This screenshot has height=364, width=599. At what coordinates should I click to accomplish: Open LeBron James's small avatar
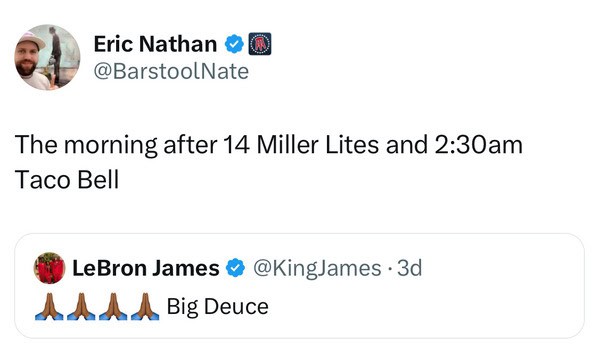tap(49, 268)
